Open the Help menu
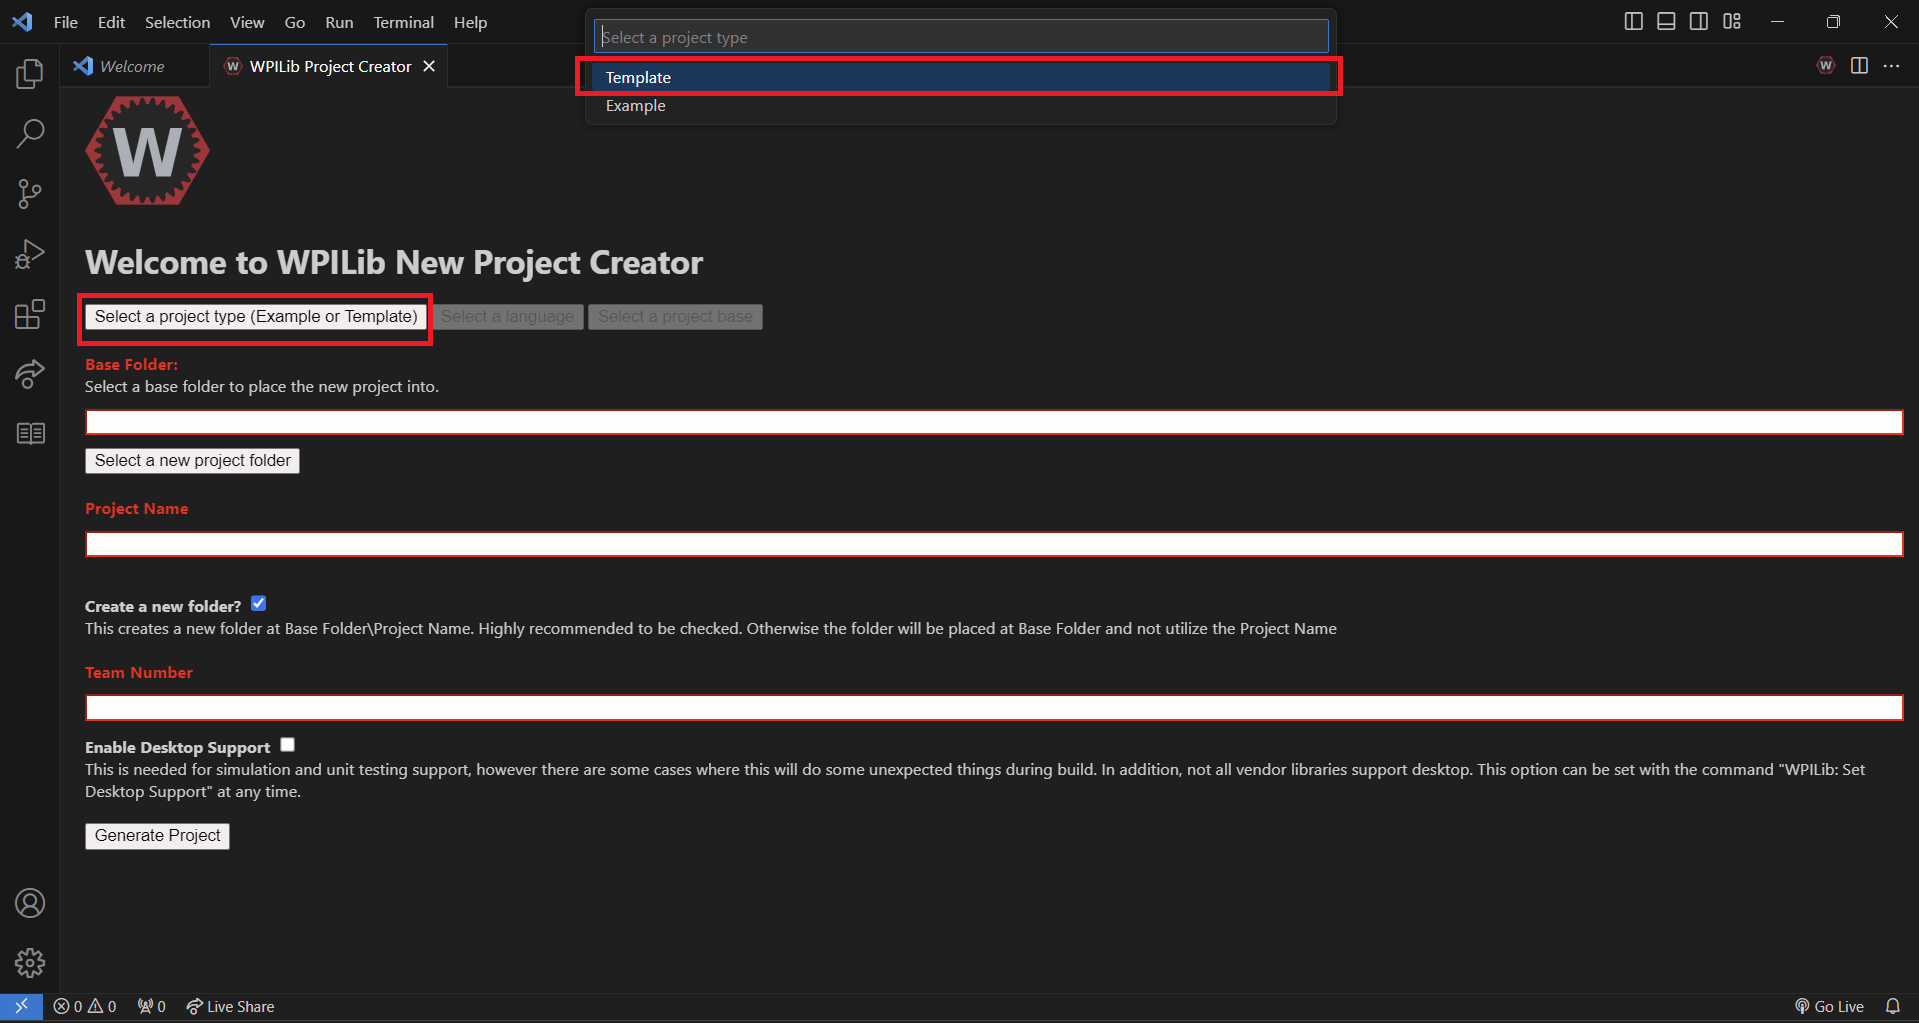This screenshot has width=1919, height=1023. click(470, 22)
